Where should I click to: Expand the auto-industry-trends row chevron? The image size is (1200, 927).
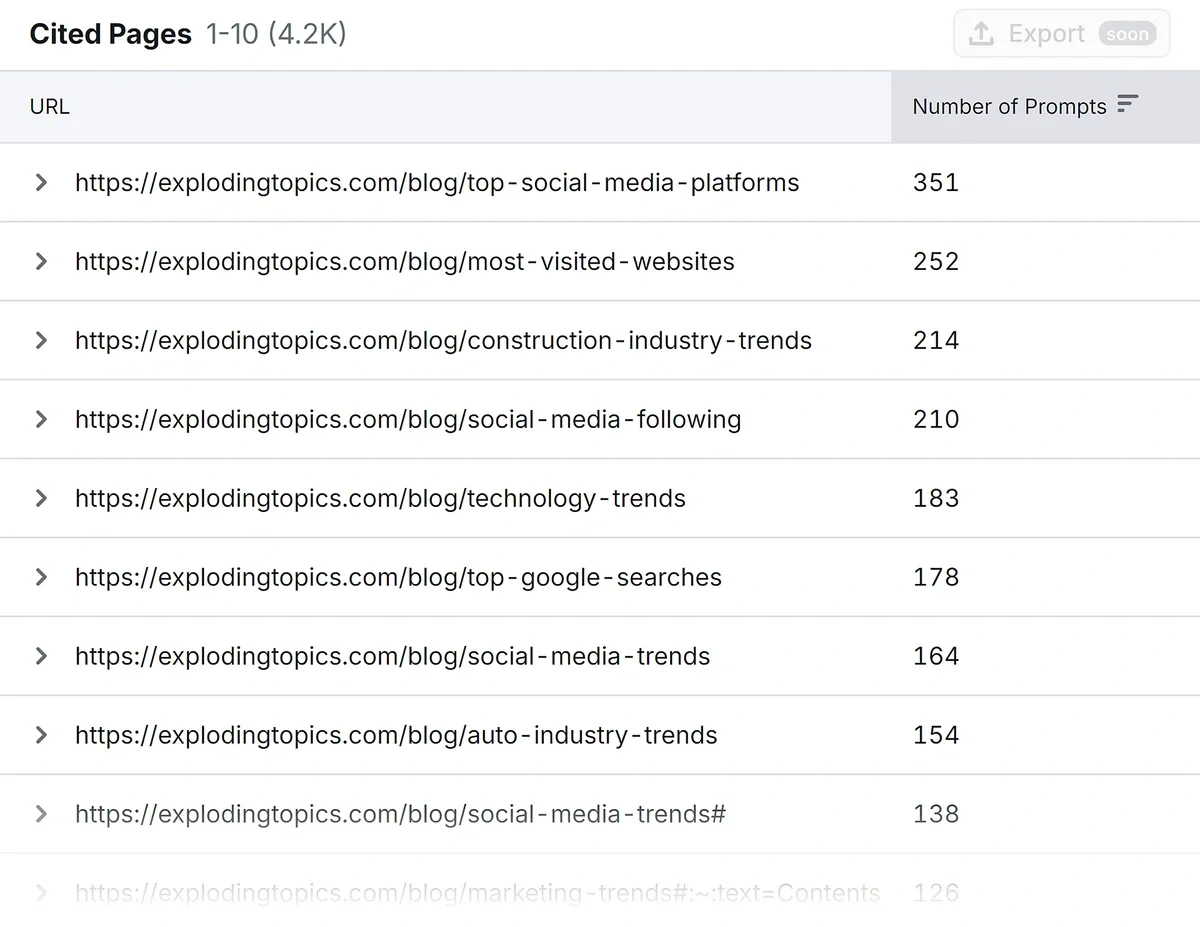[x=40, y=735]
